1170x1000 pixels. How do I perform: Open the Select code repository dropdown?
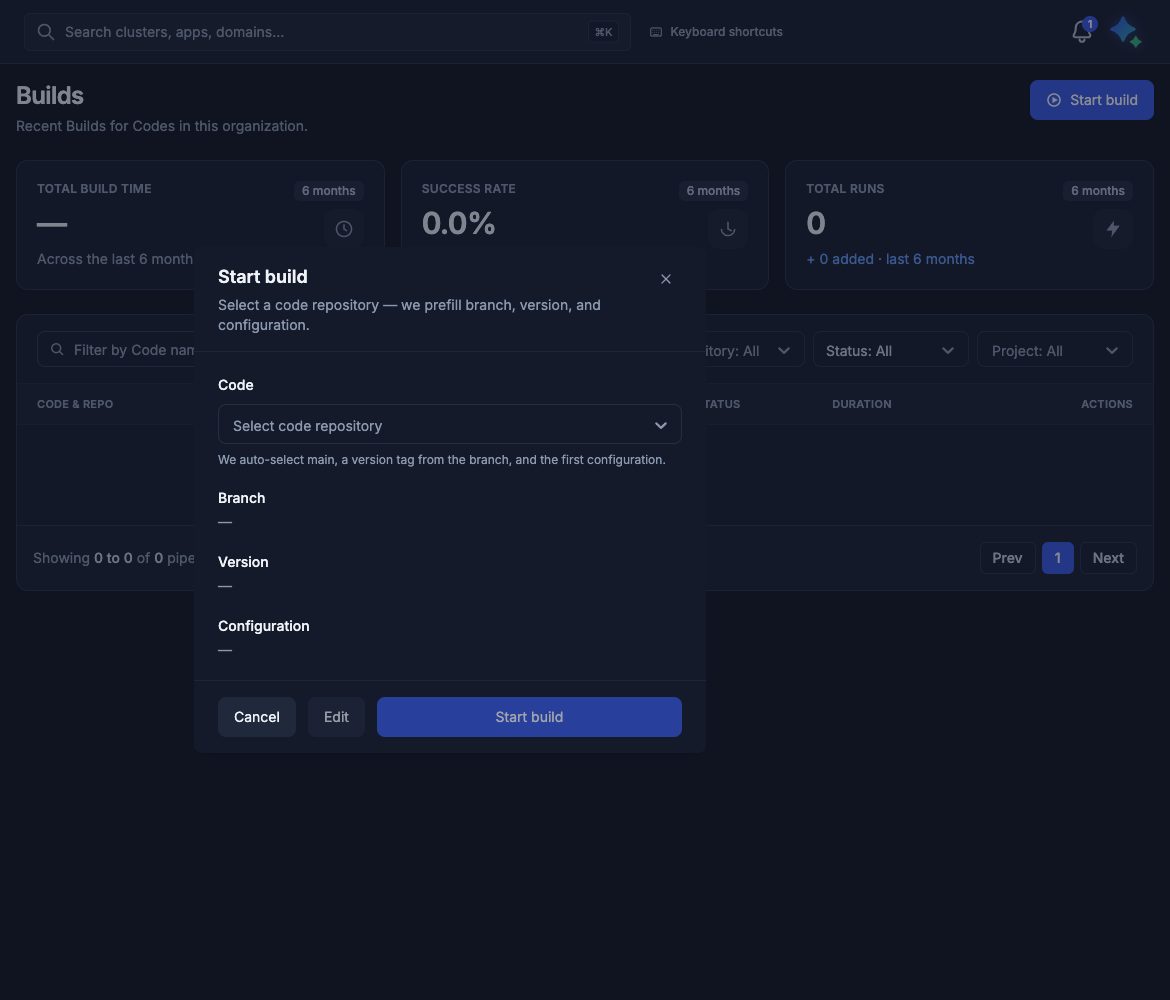449,425
